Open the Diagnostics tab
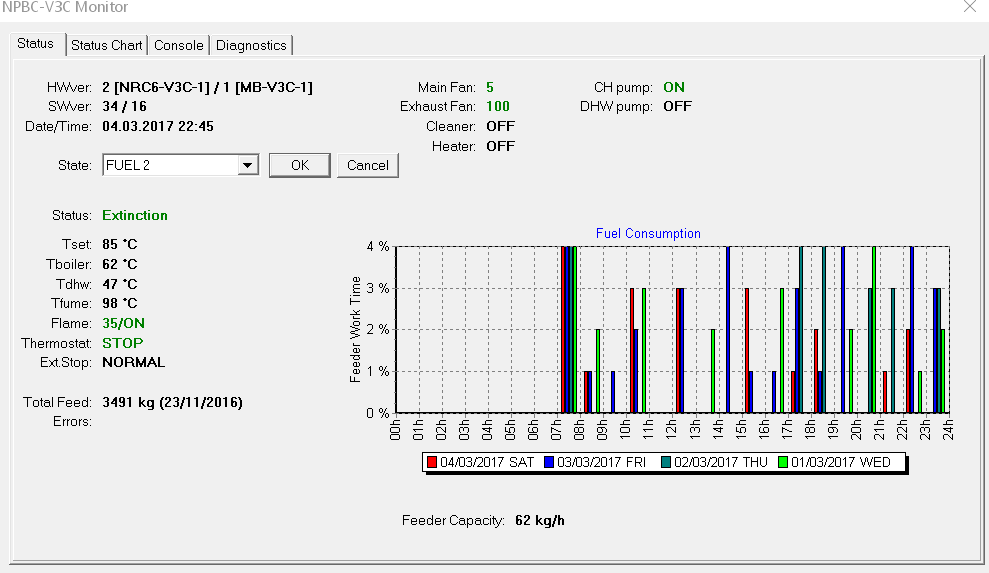The image size is (989, 573). (x=251, y=45)
